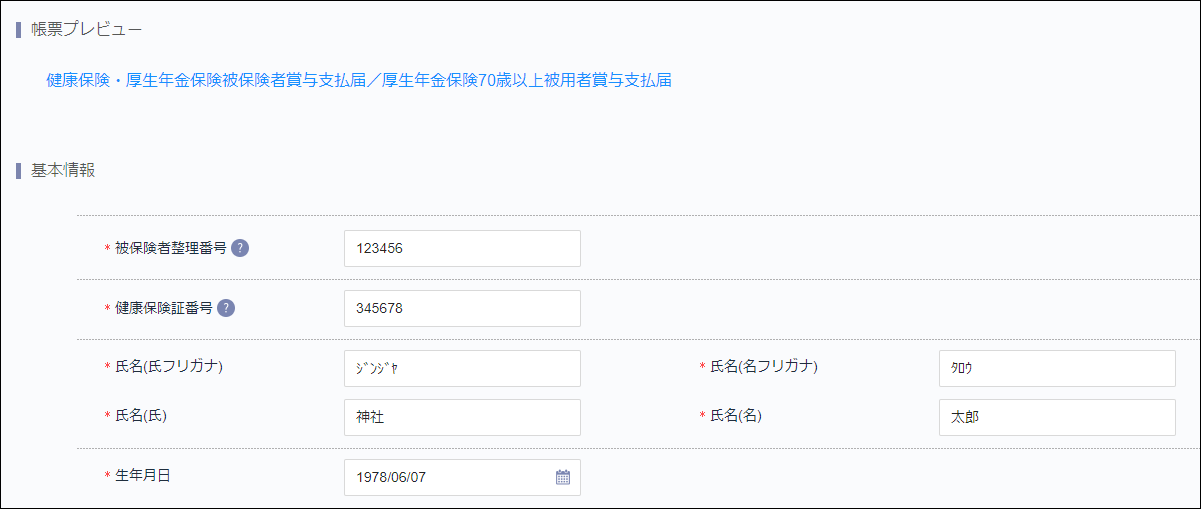Edit the 氏名(氏) field containing 神社
Viewport: 1201px width, 509px height.
[x=462, y=417]
